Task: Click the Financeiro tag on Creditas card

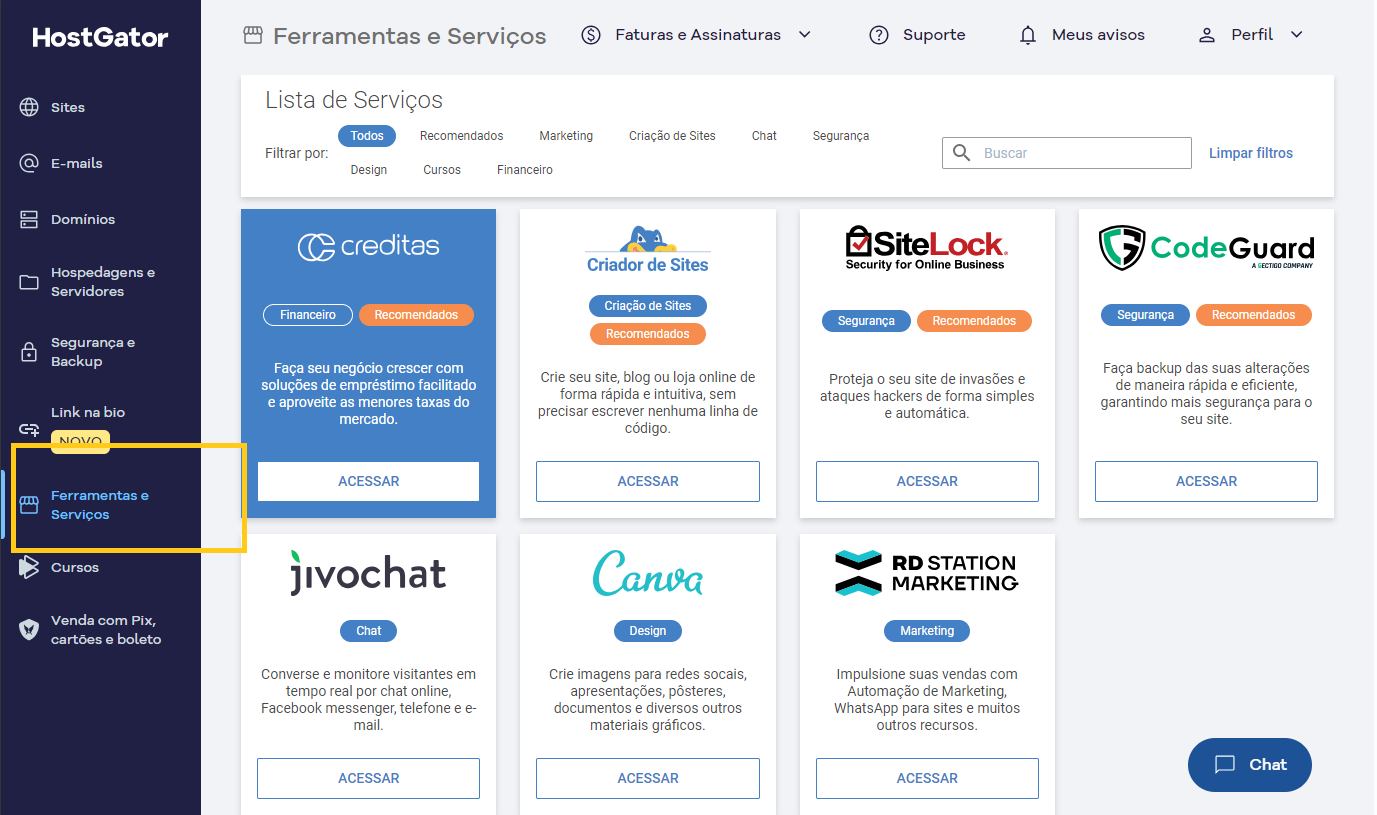Action: click(x=308, y=315)
